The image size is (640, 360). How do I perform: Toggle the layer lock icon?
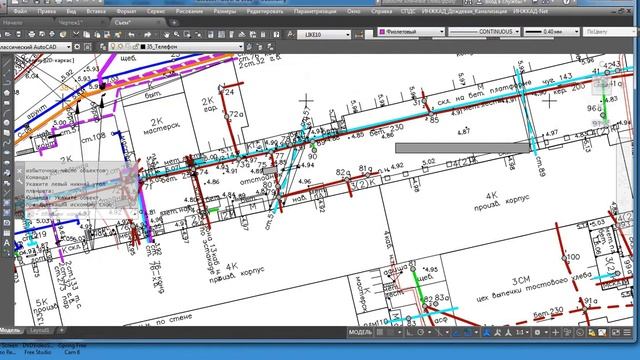(x=135, y=47)
